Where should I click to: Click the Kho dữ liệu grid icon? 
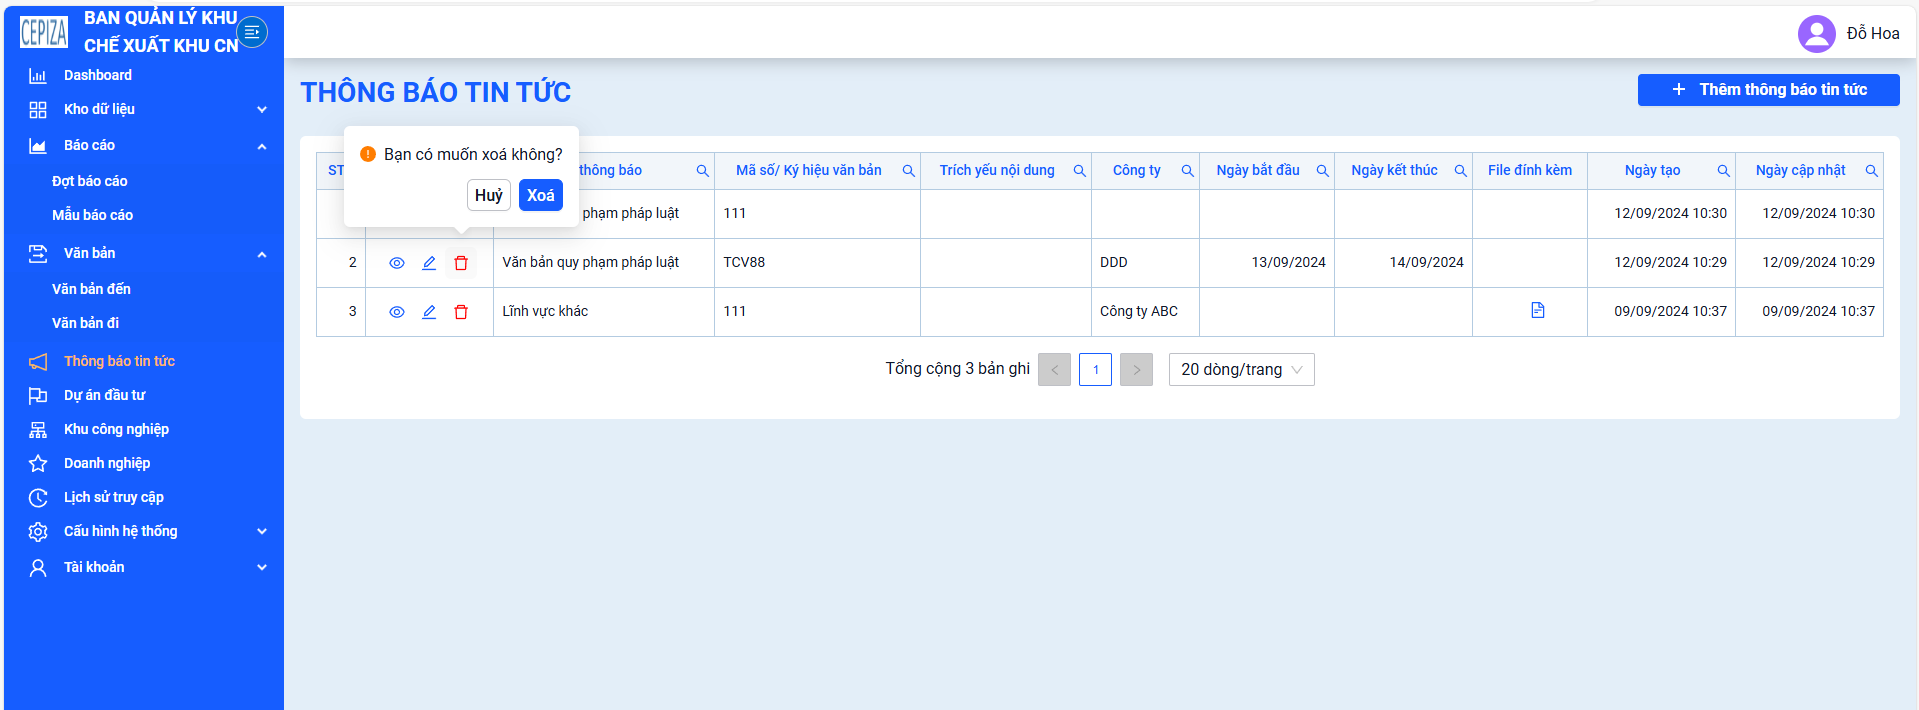(38, 110)
